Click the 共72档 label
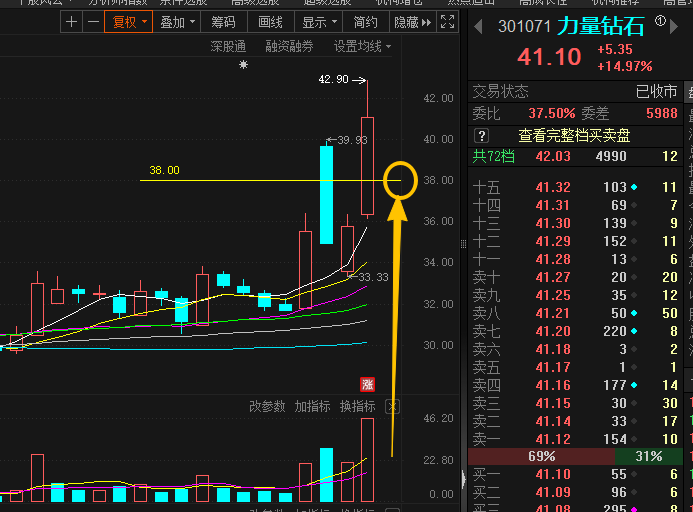Screen dimensions: 693x512 click(x=493, y=157)
